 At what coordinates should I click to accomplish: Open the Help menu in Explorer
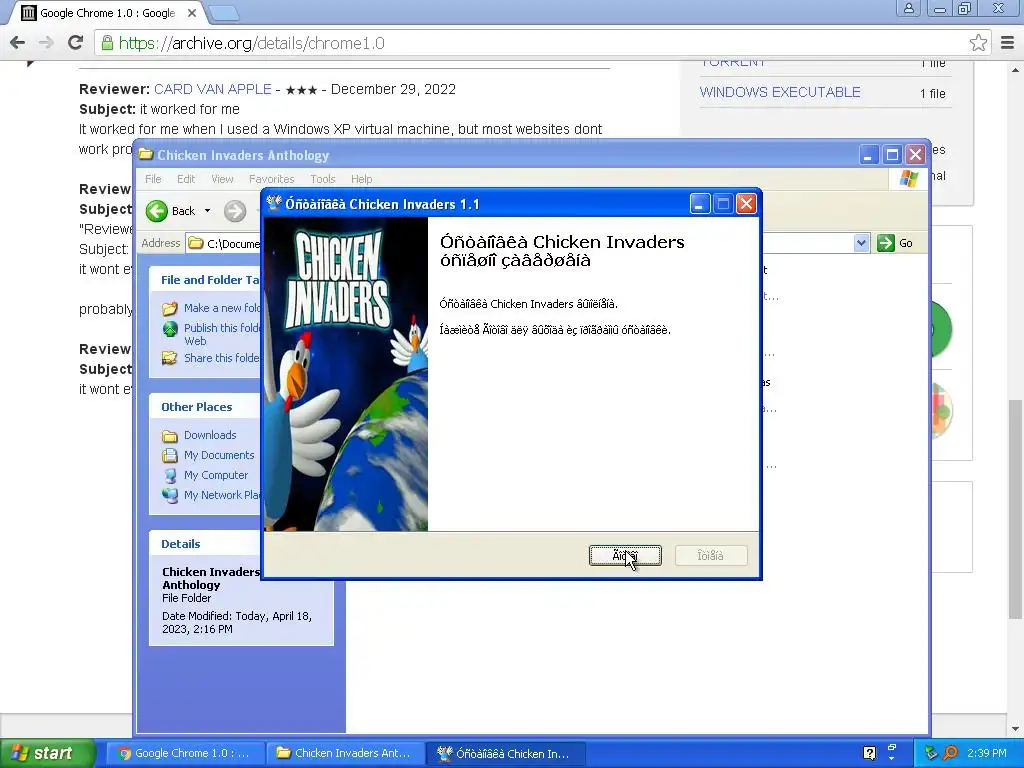click(x=361, y=179)
